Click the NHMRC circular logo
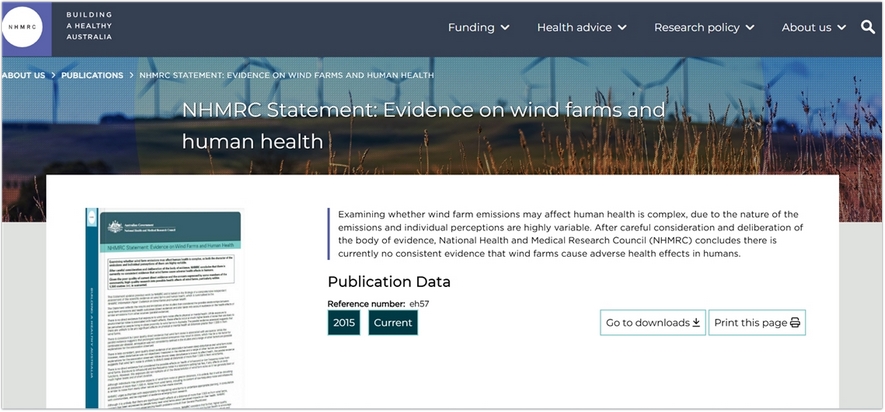The width and height of the screenshot is (885, 412). click(x=23, y=28)
